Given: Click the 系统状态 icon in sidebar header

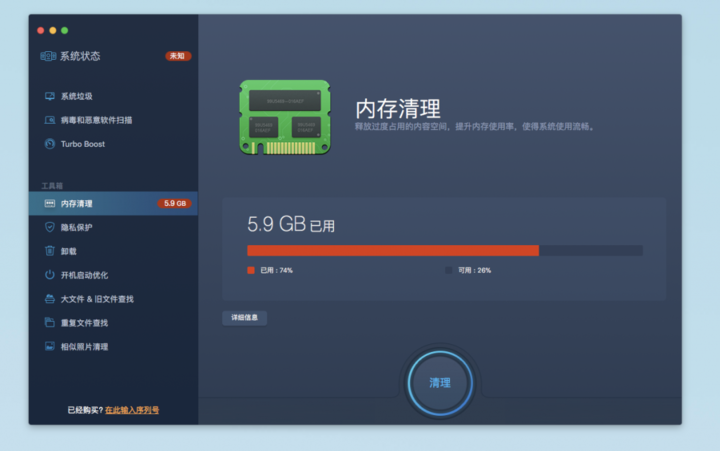Looking at the screenshot, I should click(x=48, y=56).
